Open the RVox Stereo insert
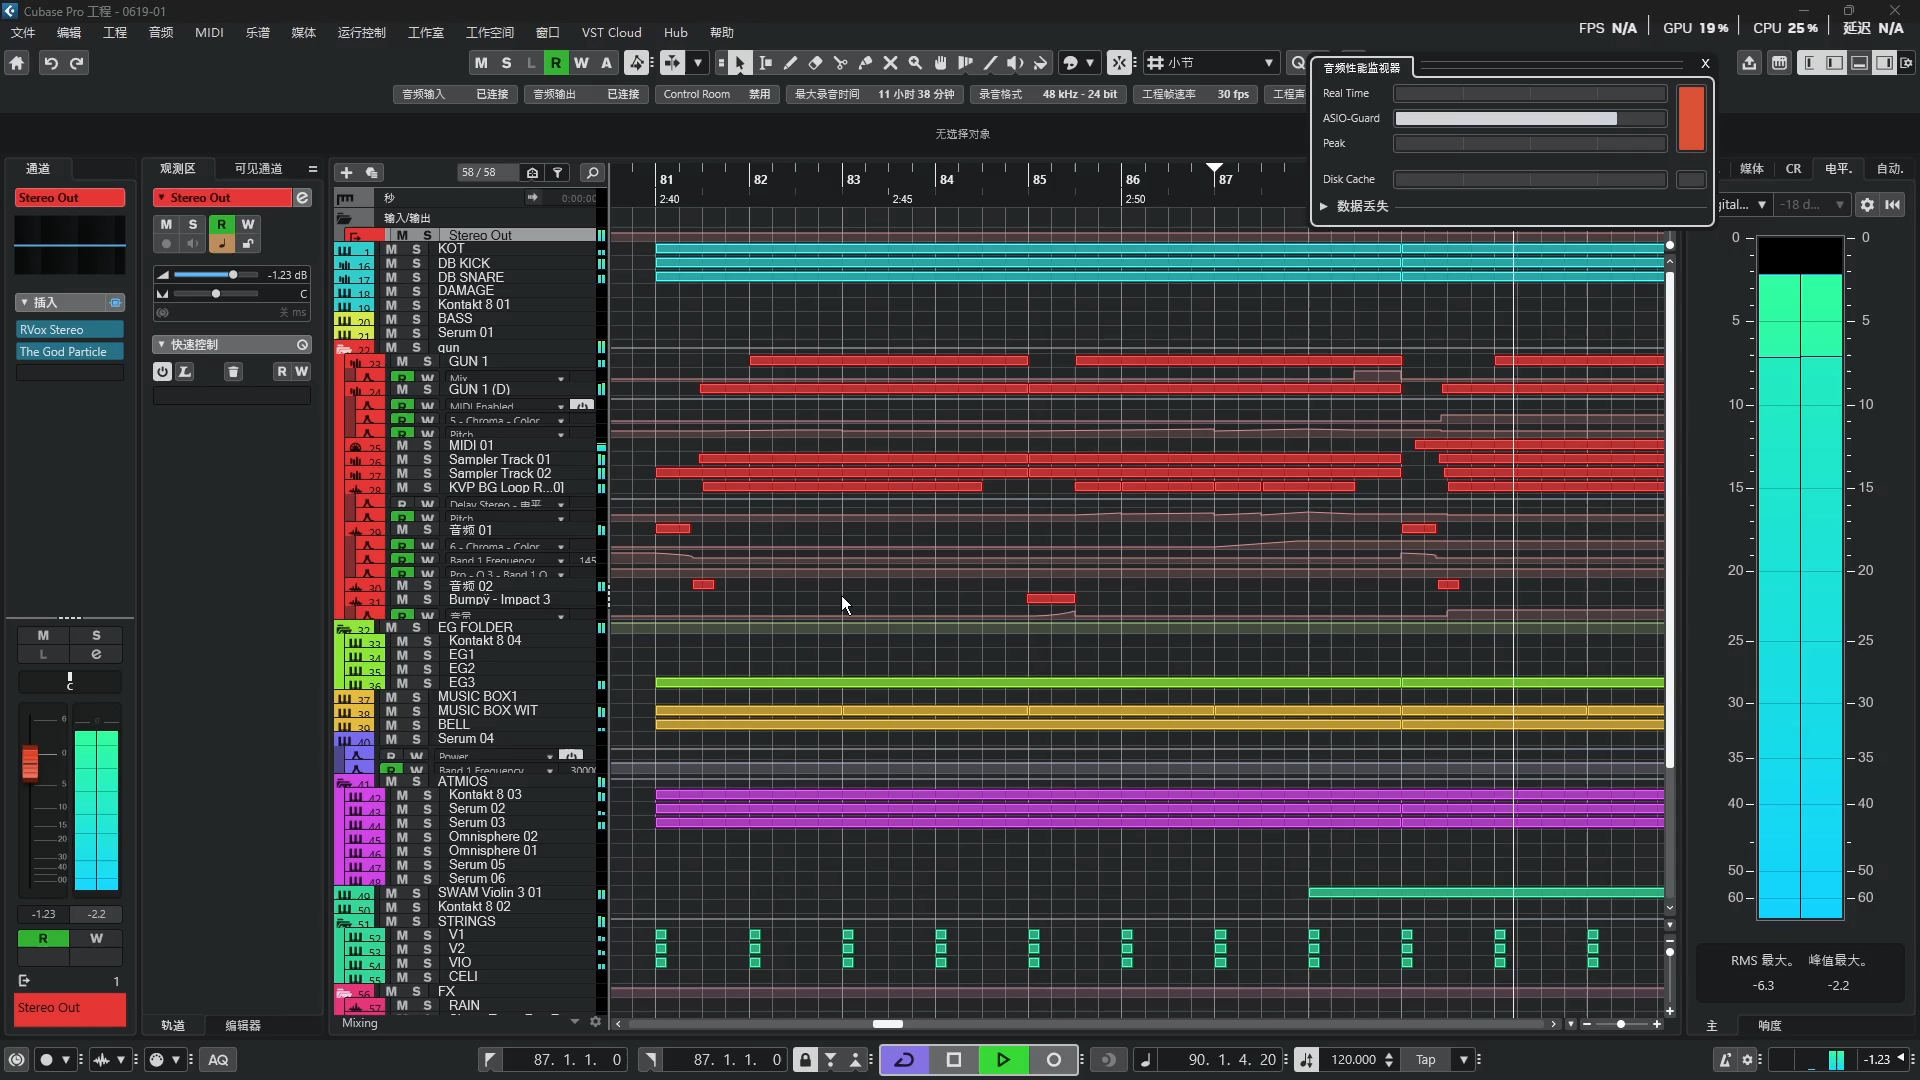 click(69, 330)
